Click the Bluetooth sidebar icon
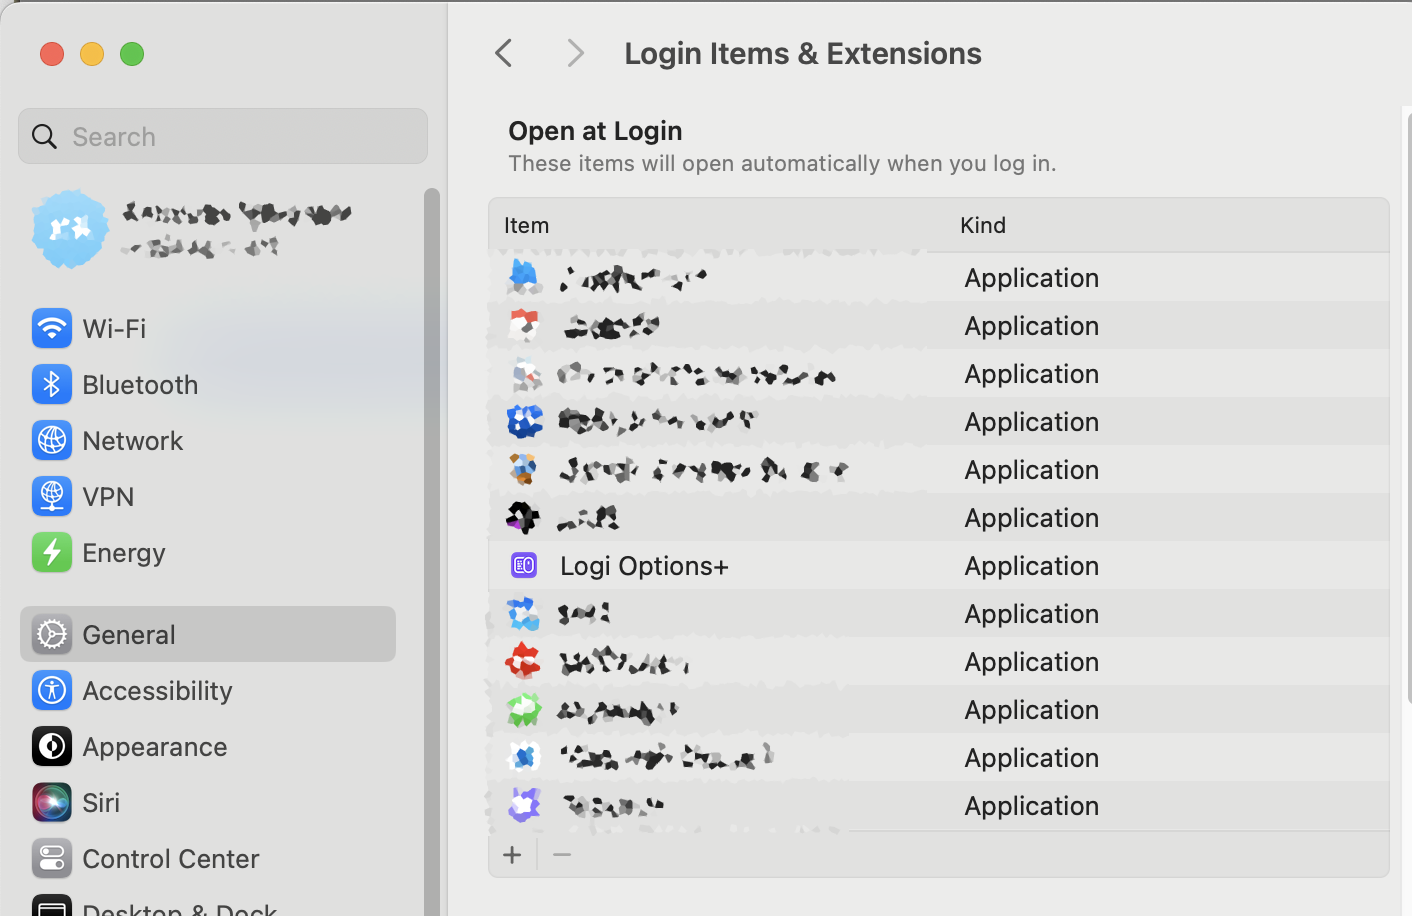This screenshot has width=1412, height=916. (x=51, y=384)
